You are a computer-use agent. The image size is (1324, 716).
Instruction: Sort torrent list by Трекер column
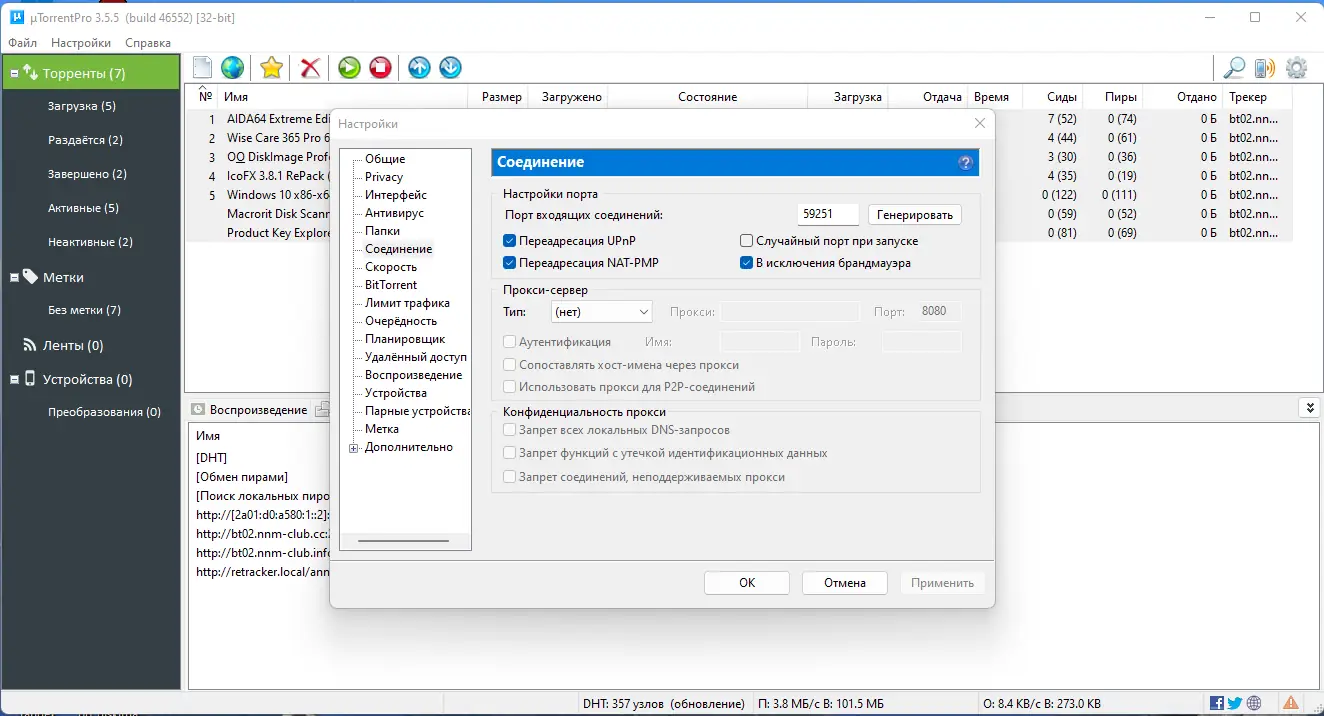[x=1258, y=97]
